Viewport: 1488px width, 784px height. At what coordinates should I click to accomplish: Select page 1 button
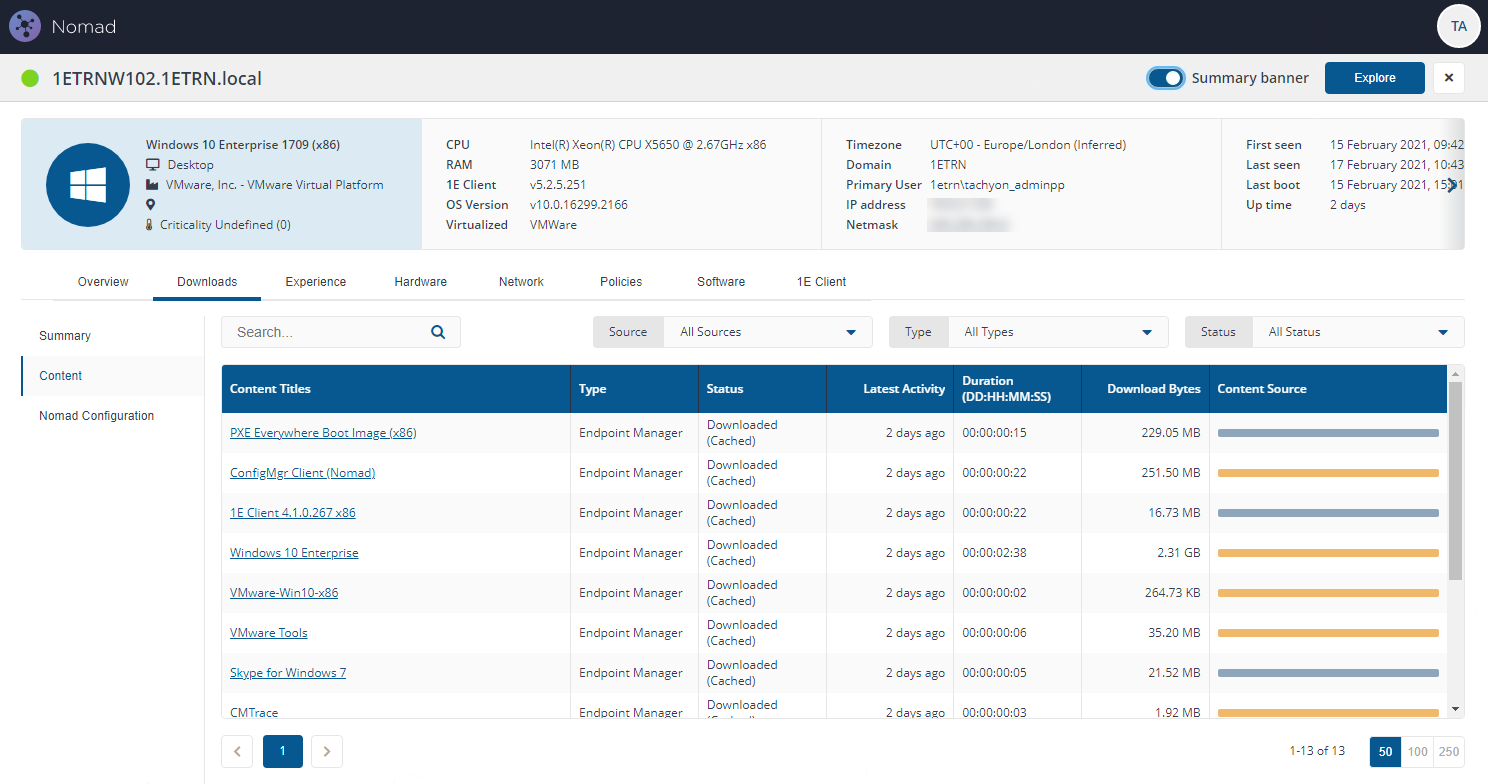pos(283,751)
